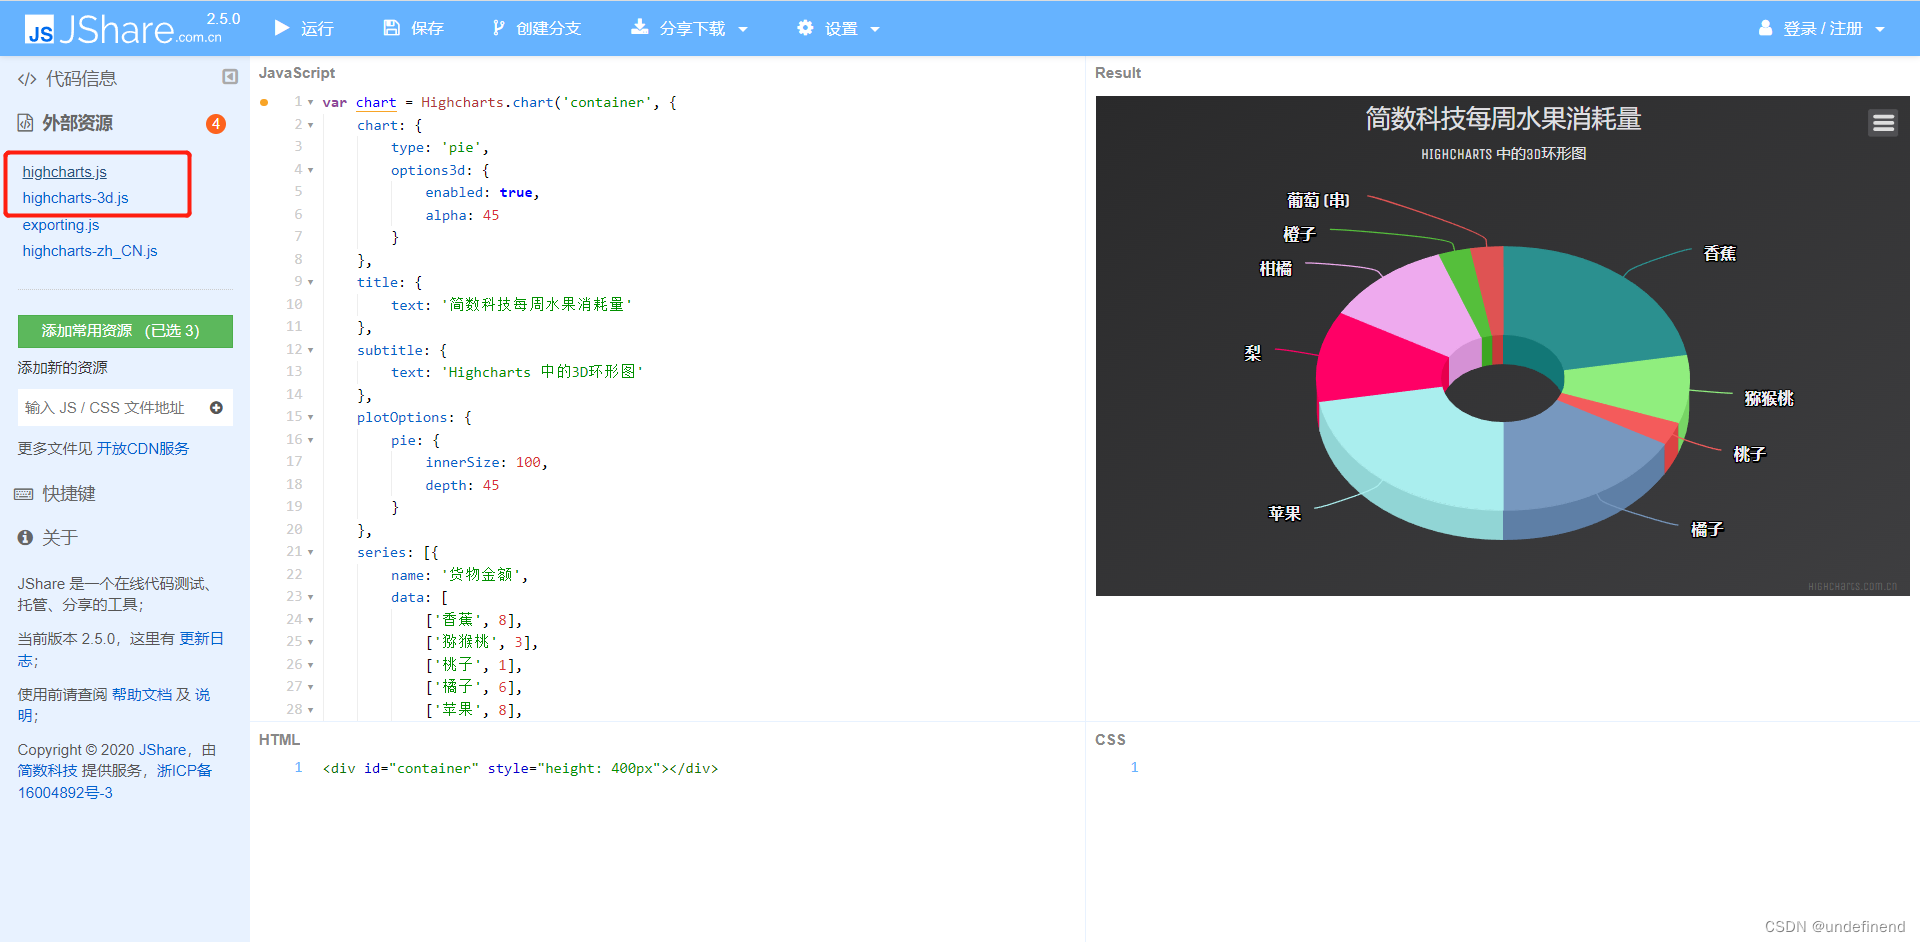This screenshot has height=942, width=1920.
Task: Open the 帮助文档 help link
Action: [142, 695]
